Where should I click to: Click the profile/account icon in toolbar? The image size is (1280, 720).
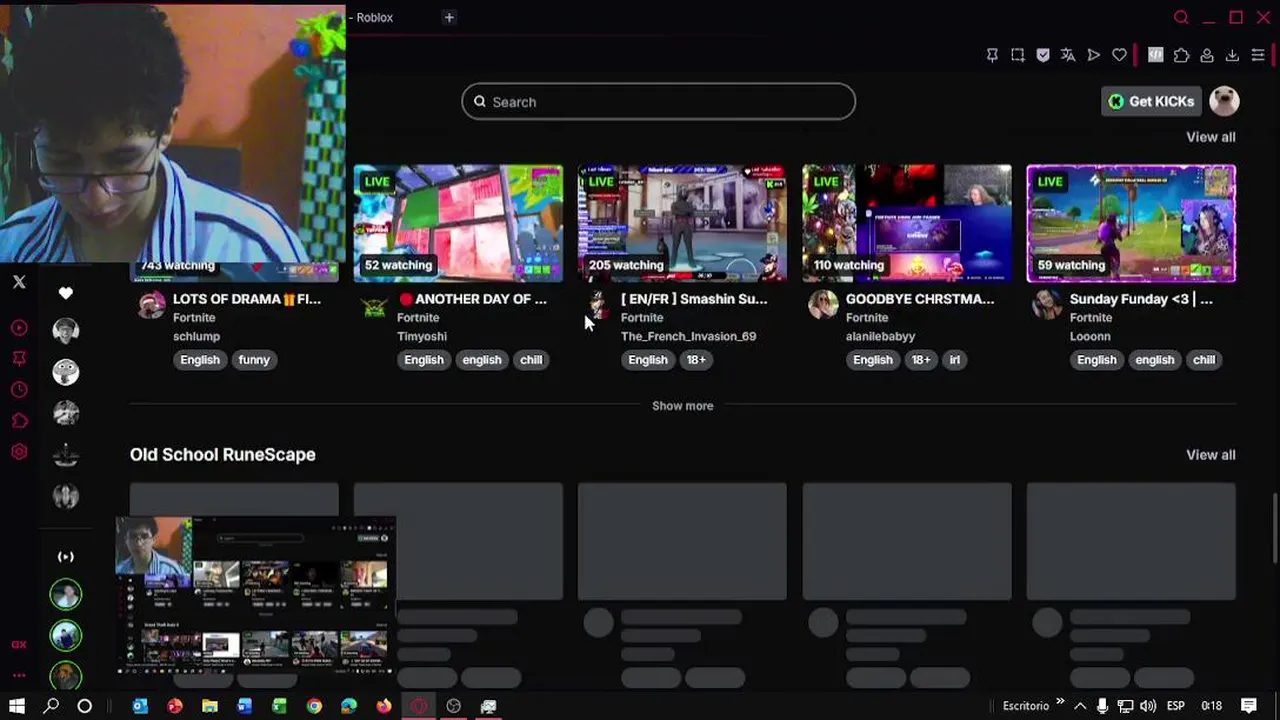point(1207,56)
